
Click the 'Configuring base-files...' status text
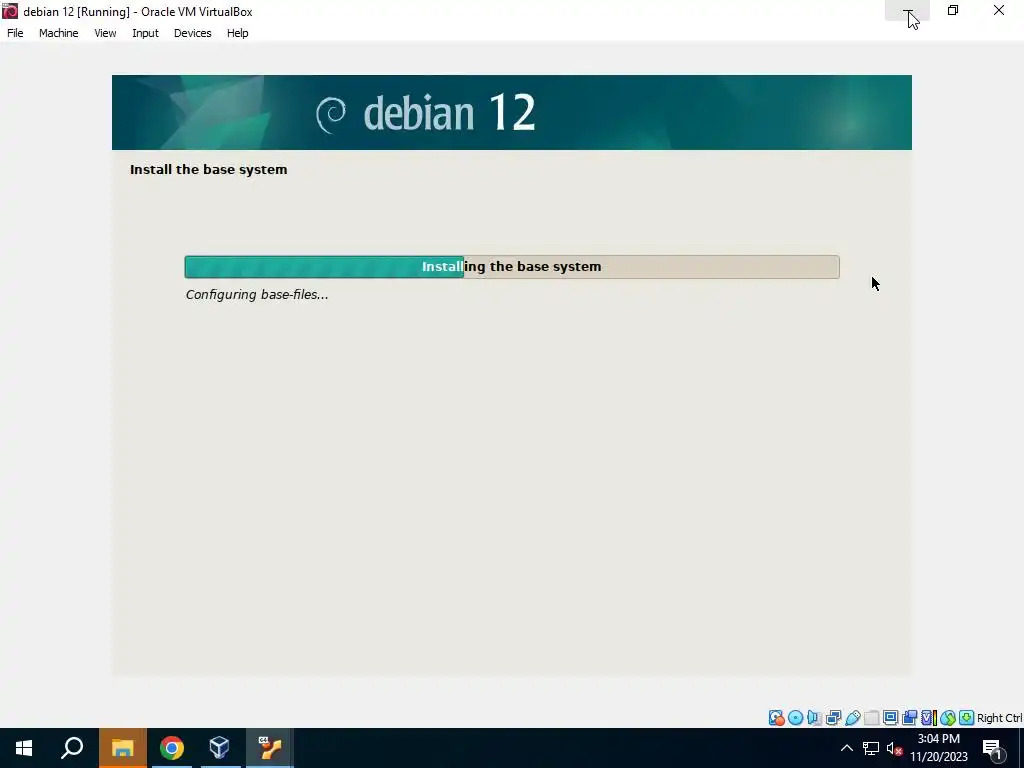point(257,295)
